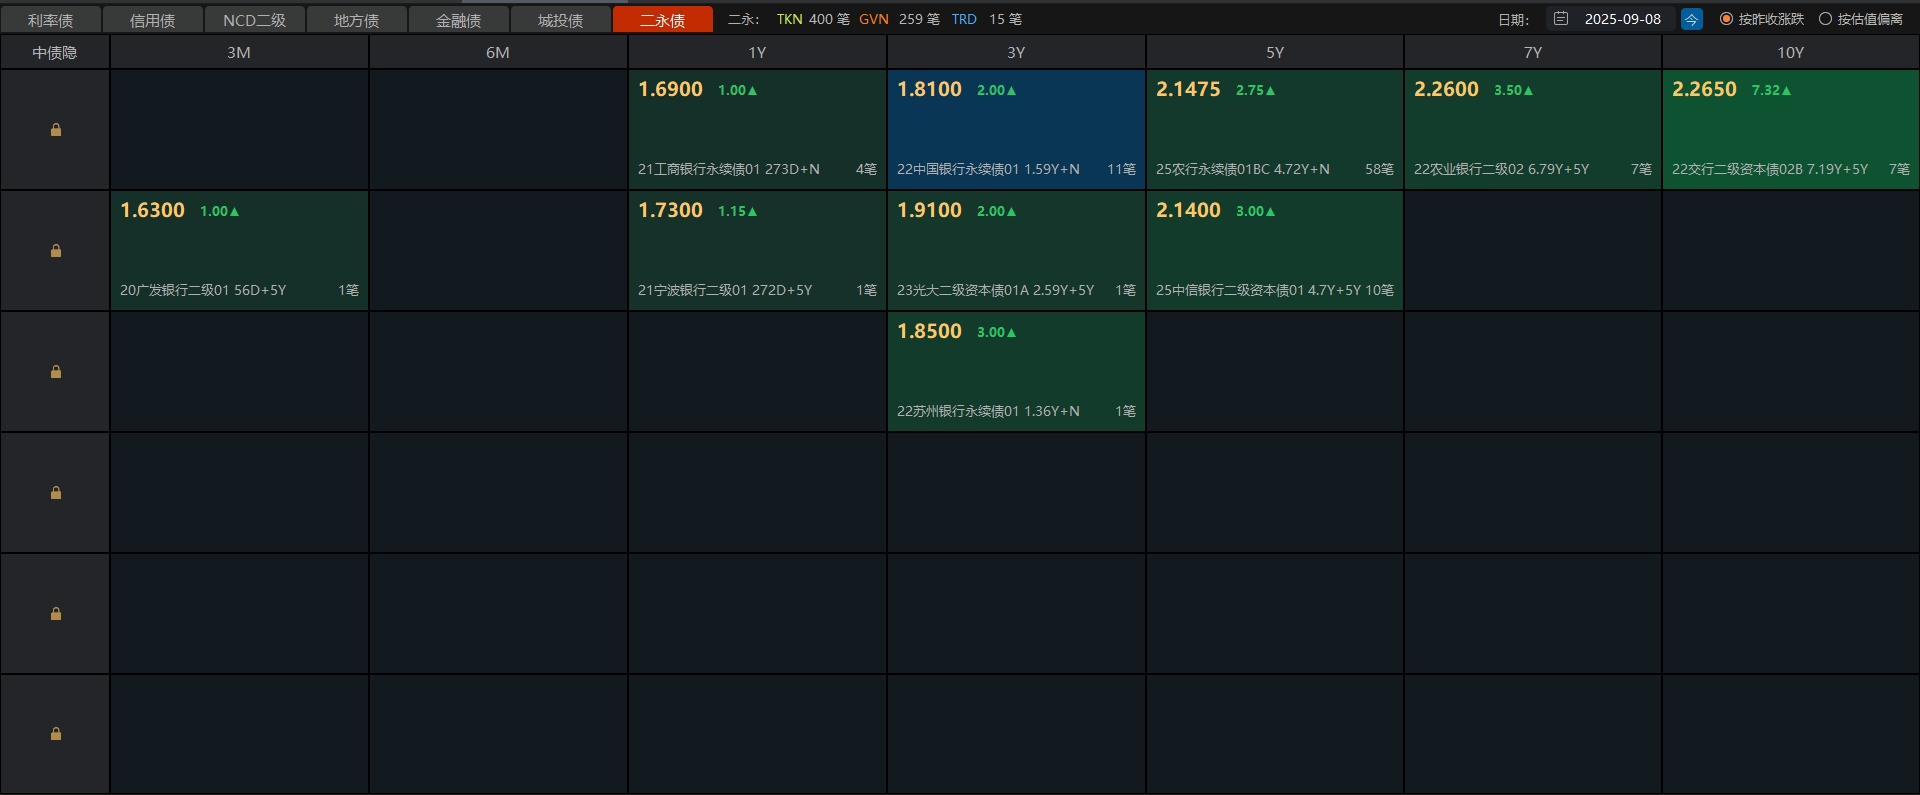
Task: Open the 20广发银行二级01 cell at 1.6300
Action: (239, 250)
